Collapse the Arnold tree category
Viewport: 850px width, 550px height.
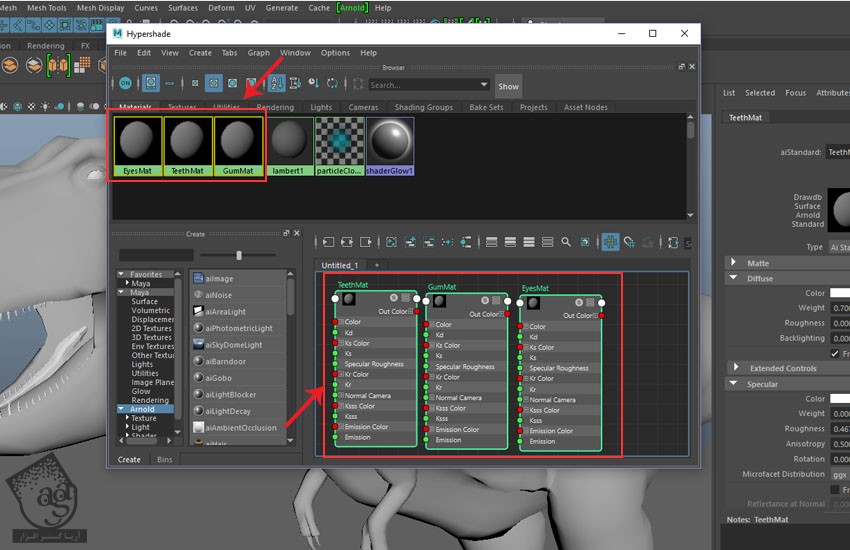point(121,409)
